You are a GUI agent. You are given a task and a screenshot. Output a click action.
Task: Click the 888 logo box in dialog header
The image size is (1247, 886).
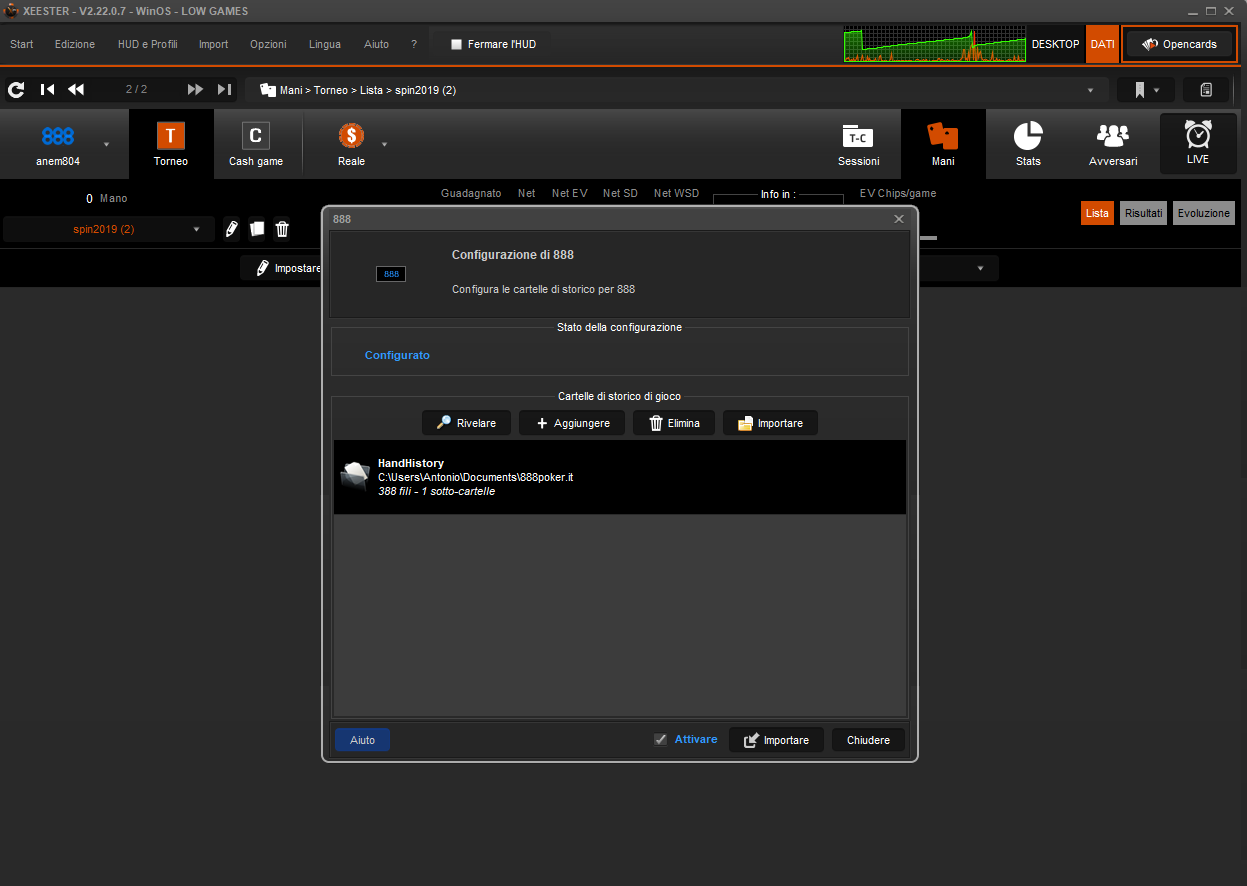391,274
